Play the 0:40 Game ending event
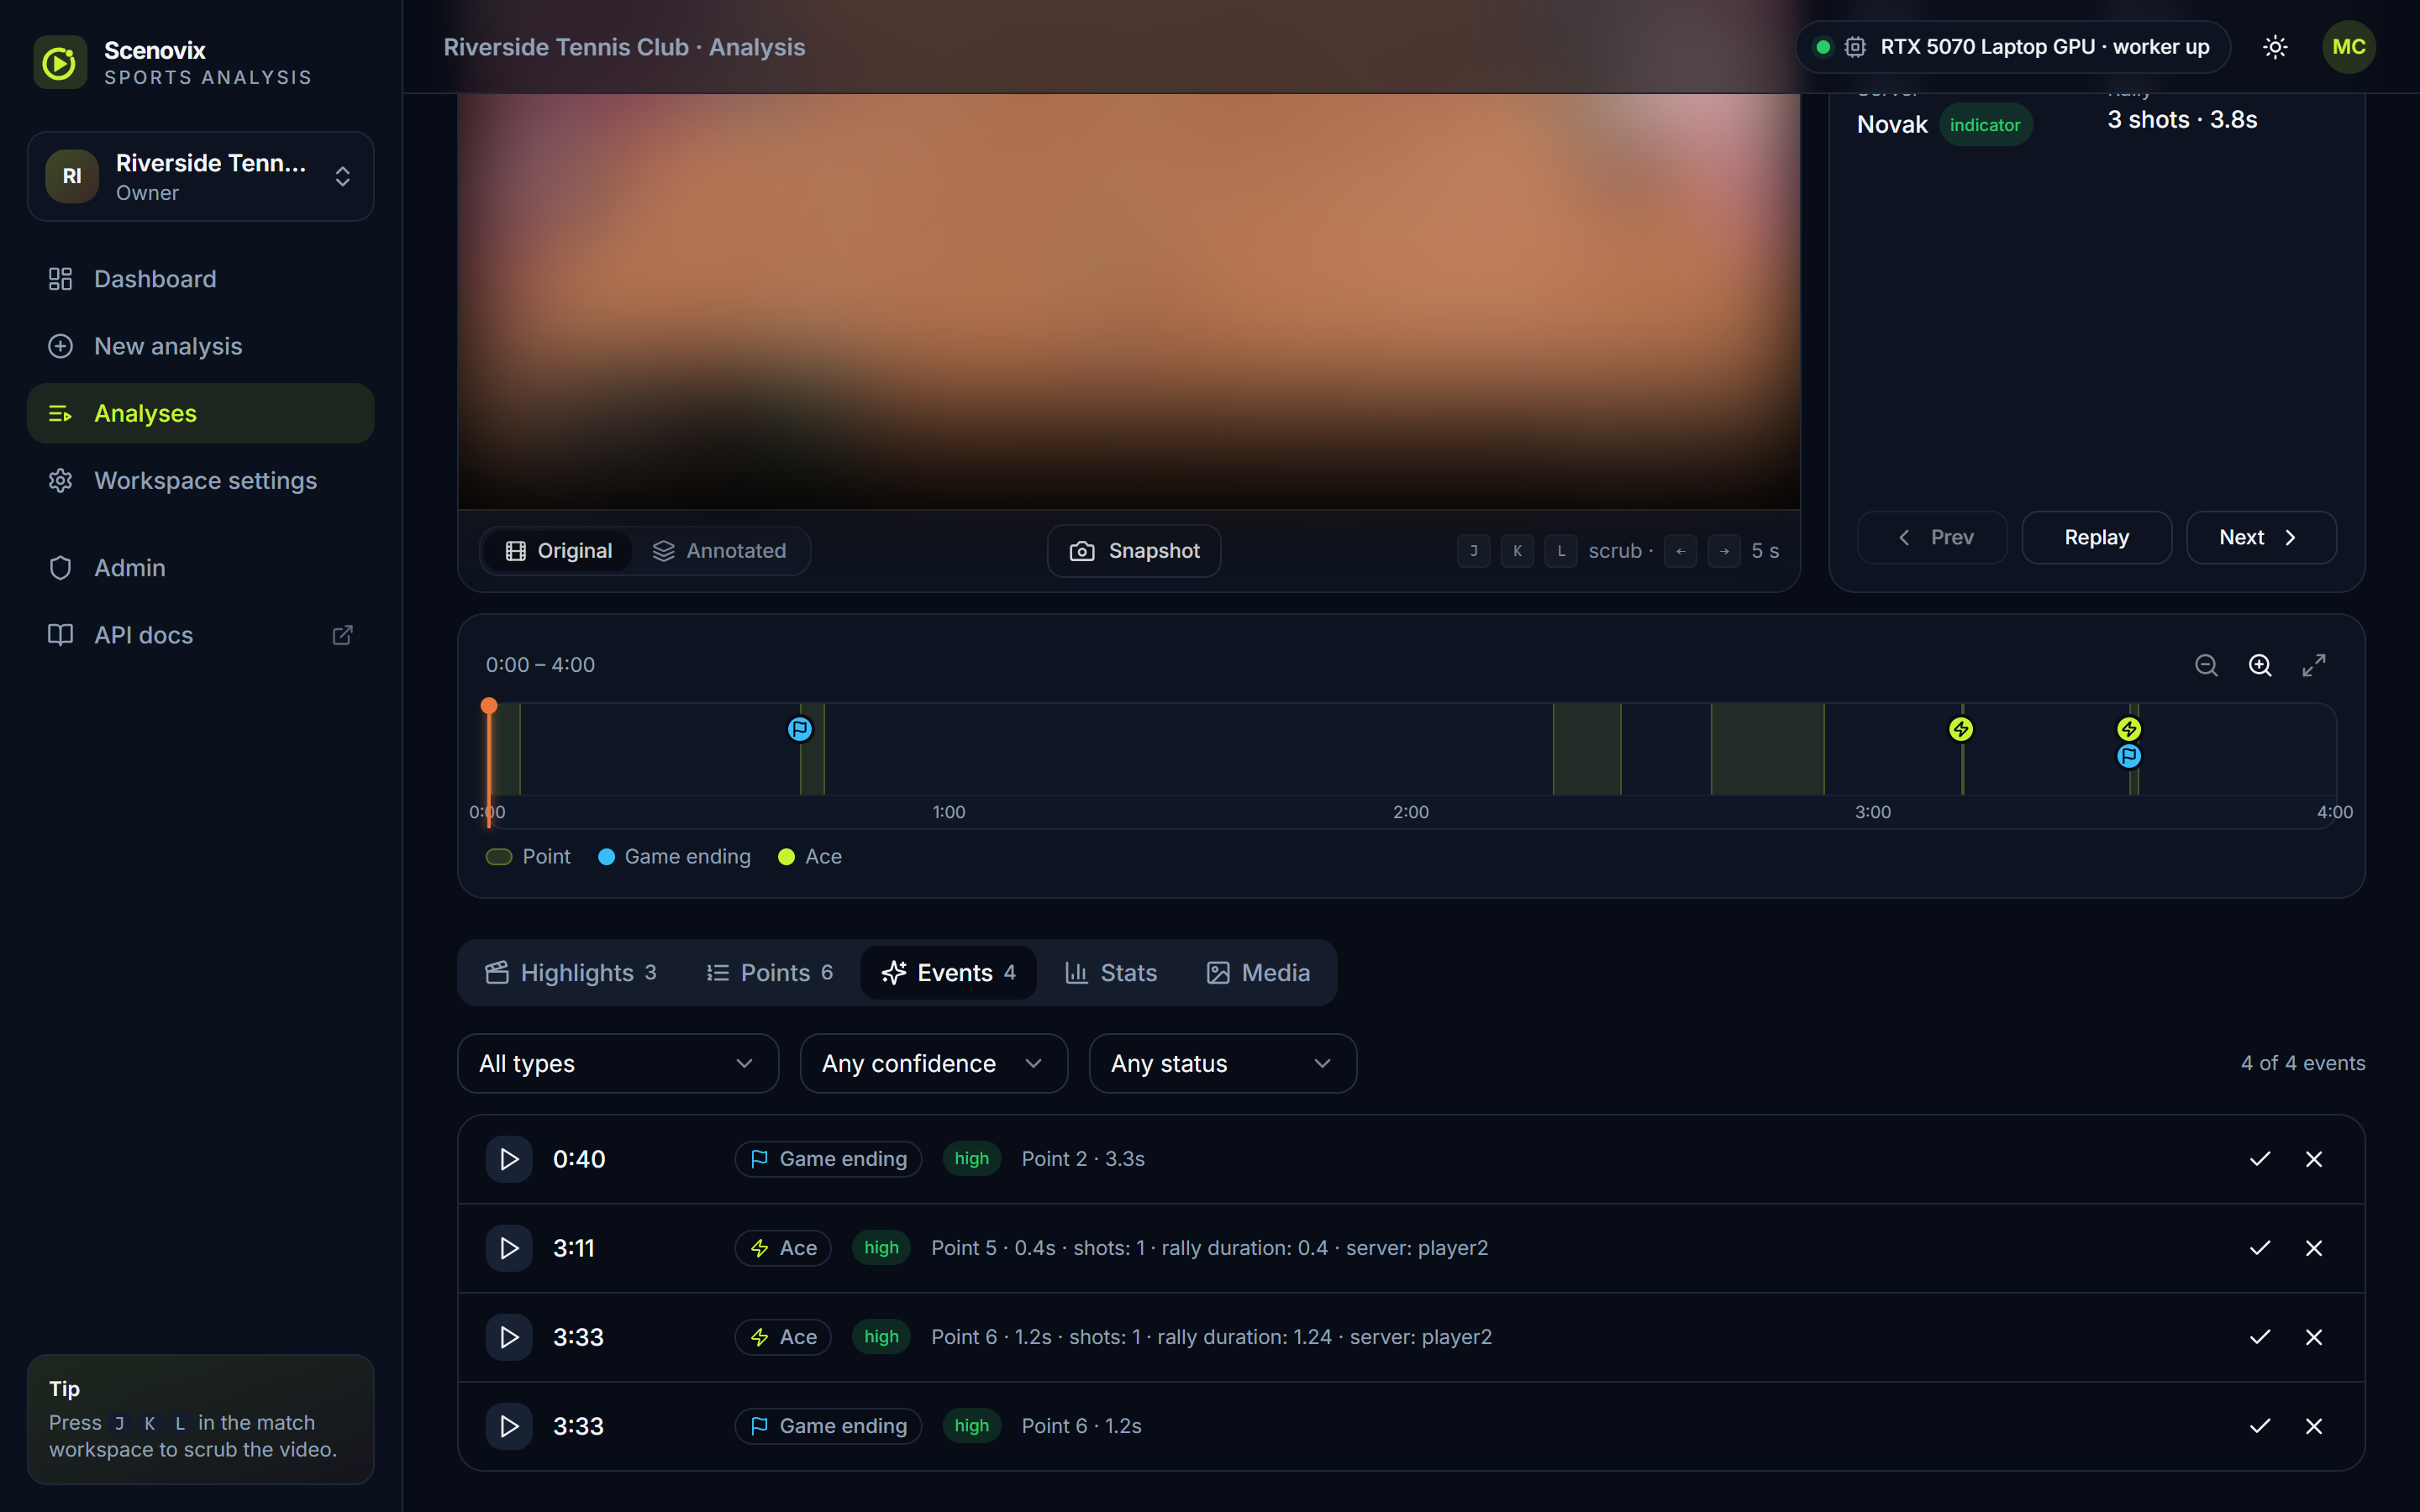 pos(509,1159)
